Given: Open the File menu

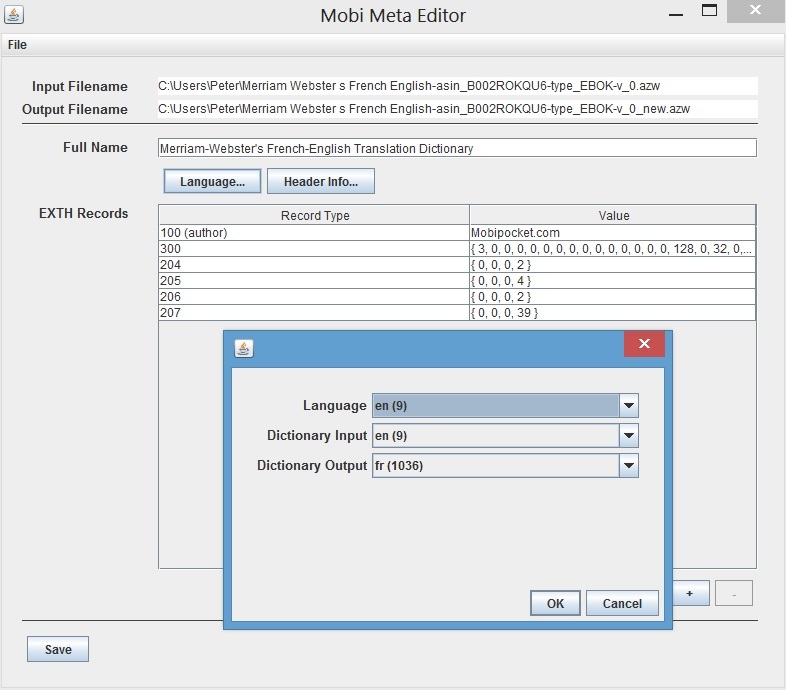Looking at the screenshot, I should pyautogui.click(x=17, y=45).
